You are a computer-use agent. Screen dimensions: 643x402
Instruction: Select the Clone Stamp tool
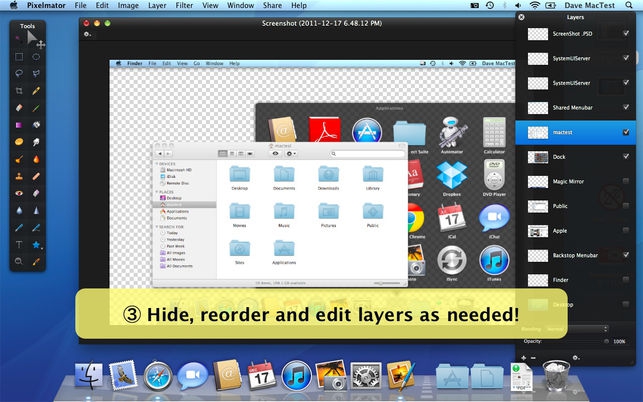click(x=19, y=176)
